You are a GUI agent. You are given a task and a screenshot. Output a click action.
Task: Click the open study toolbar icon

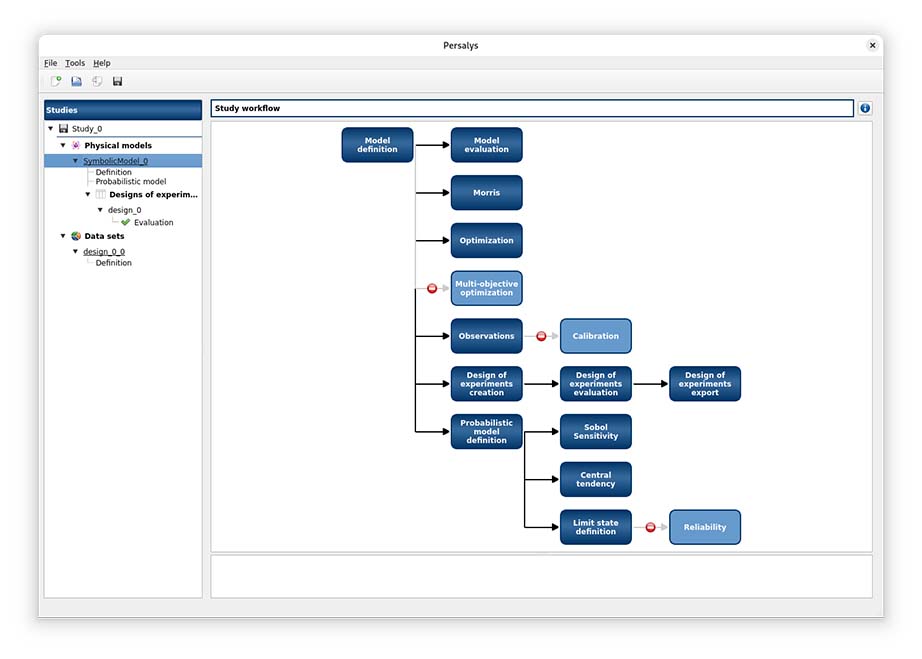[76, 81]
